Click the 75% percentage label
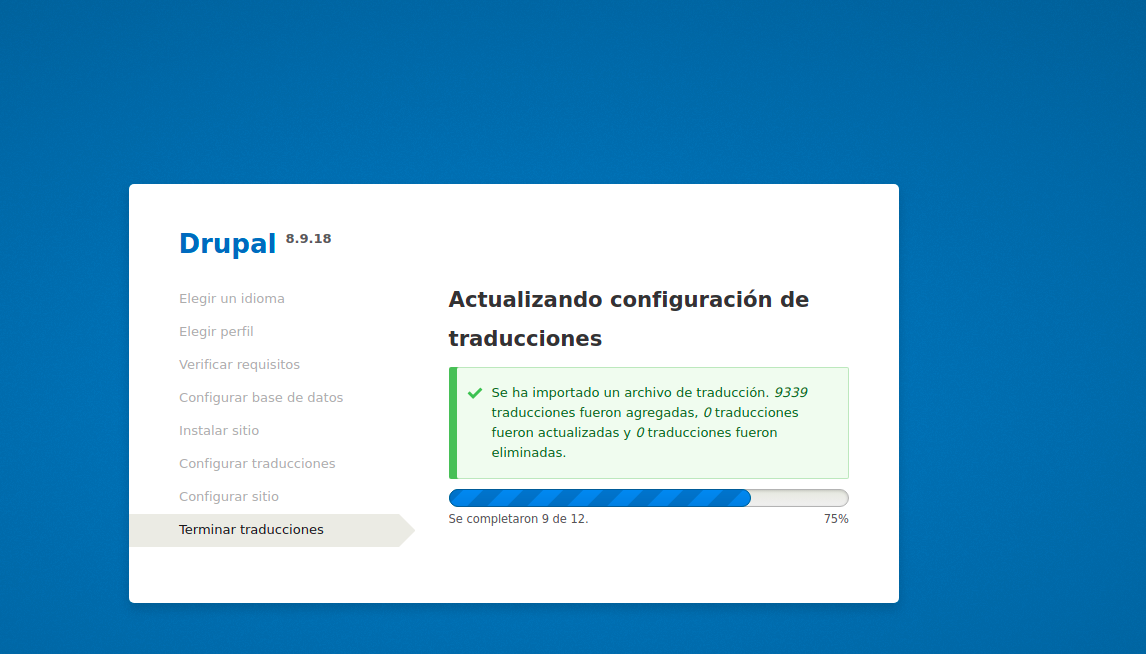The image size is (1146, 654). click(x=836, y=518)
